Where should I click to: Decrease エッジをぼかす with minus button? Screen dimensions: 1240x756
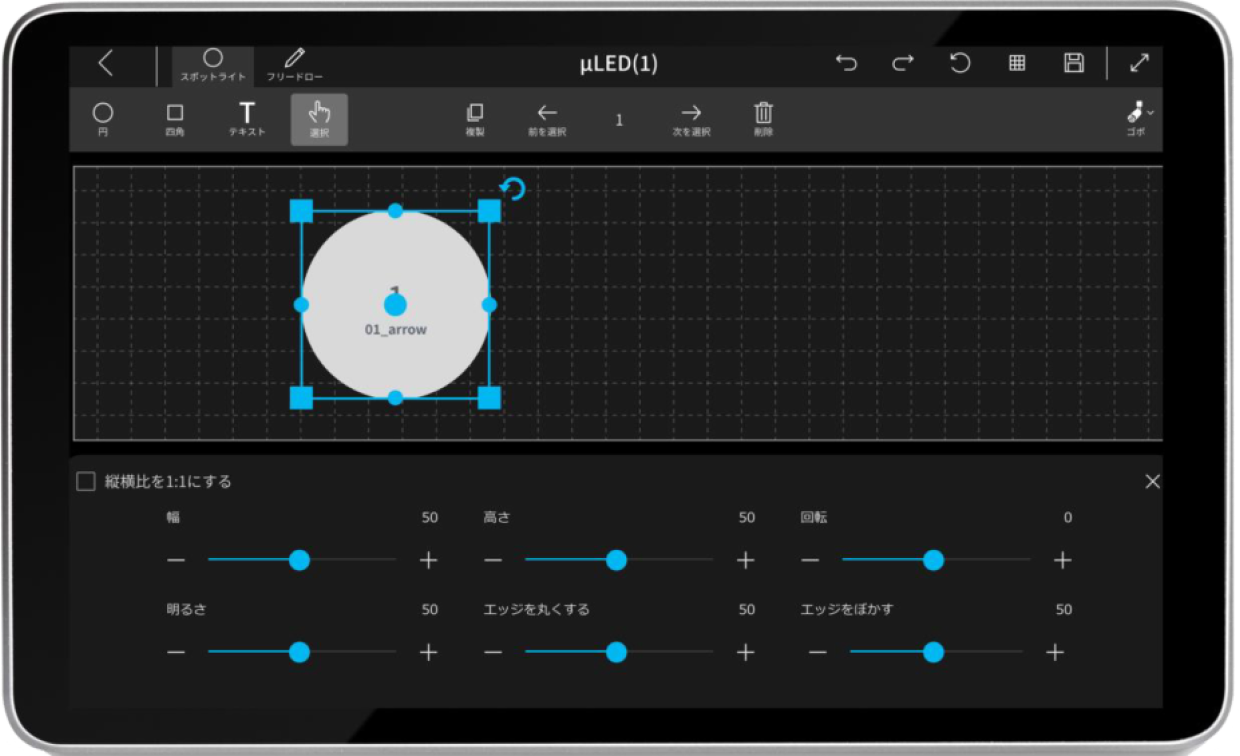click(817, 652)
